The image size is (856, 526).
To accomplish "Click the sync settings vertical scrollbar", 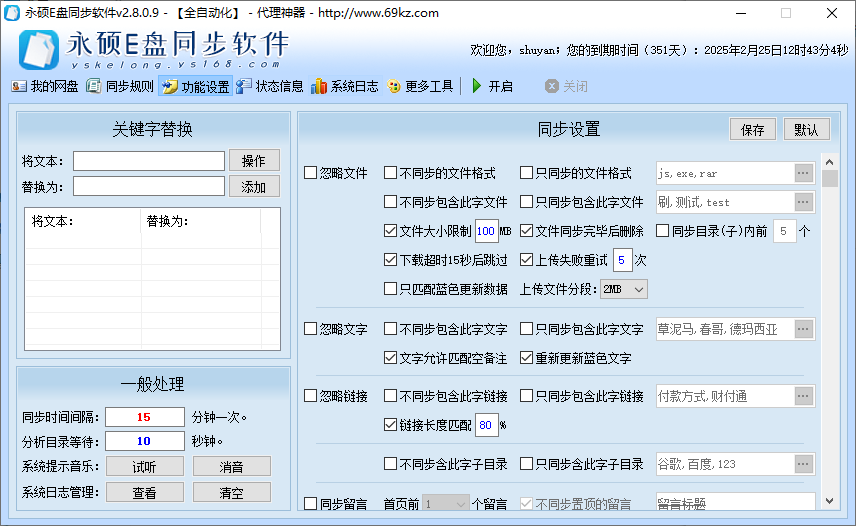I will click(830, 330).
